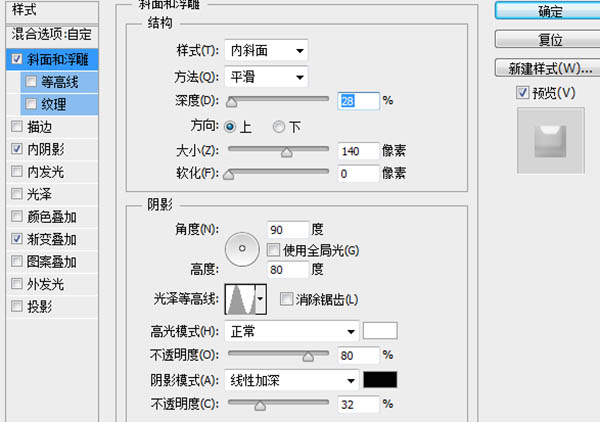Open the white highlight color swatch
Screen dimensions: 600x422
pos(380,331)
